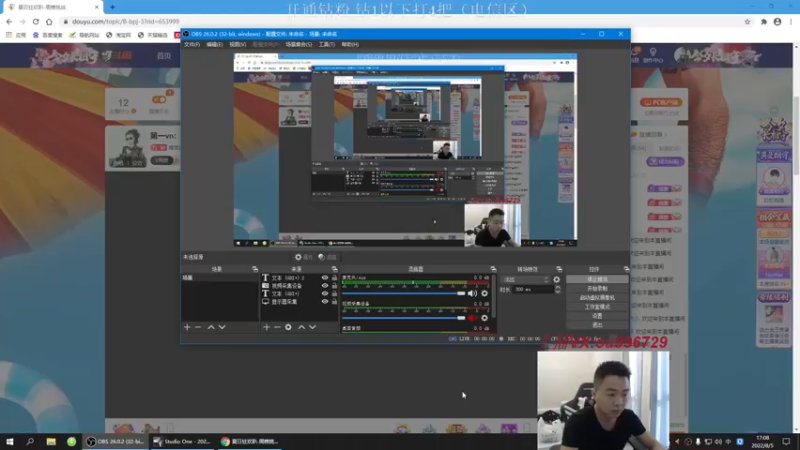Bookmark this page with the star icon
The image size is (800, 450).
click(747, 21)
